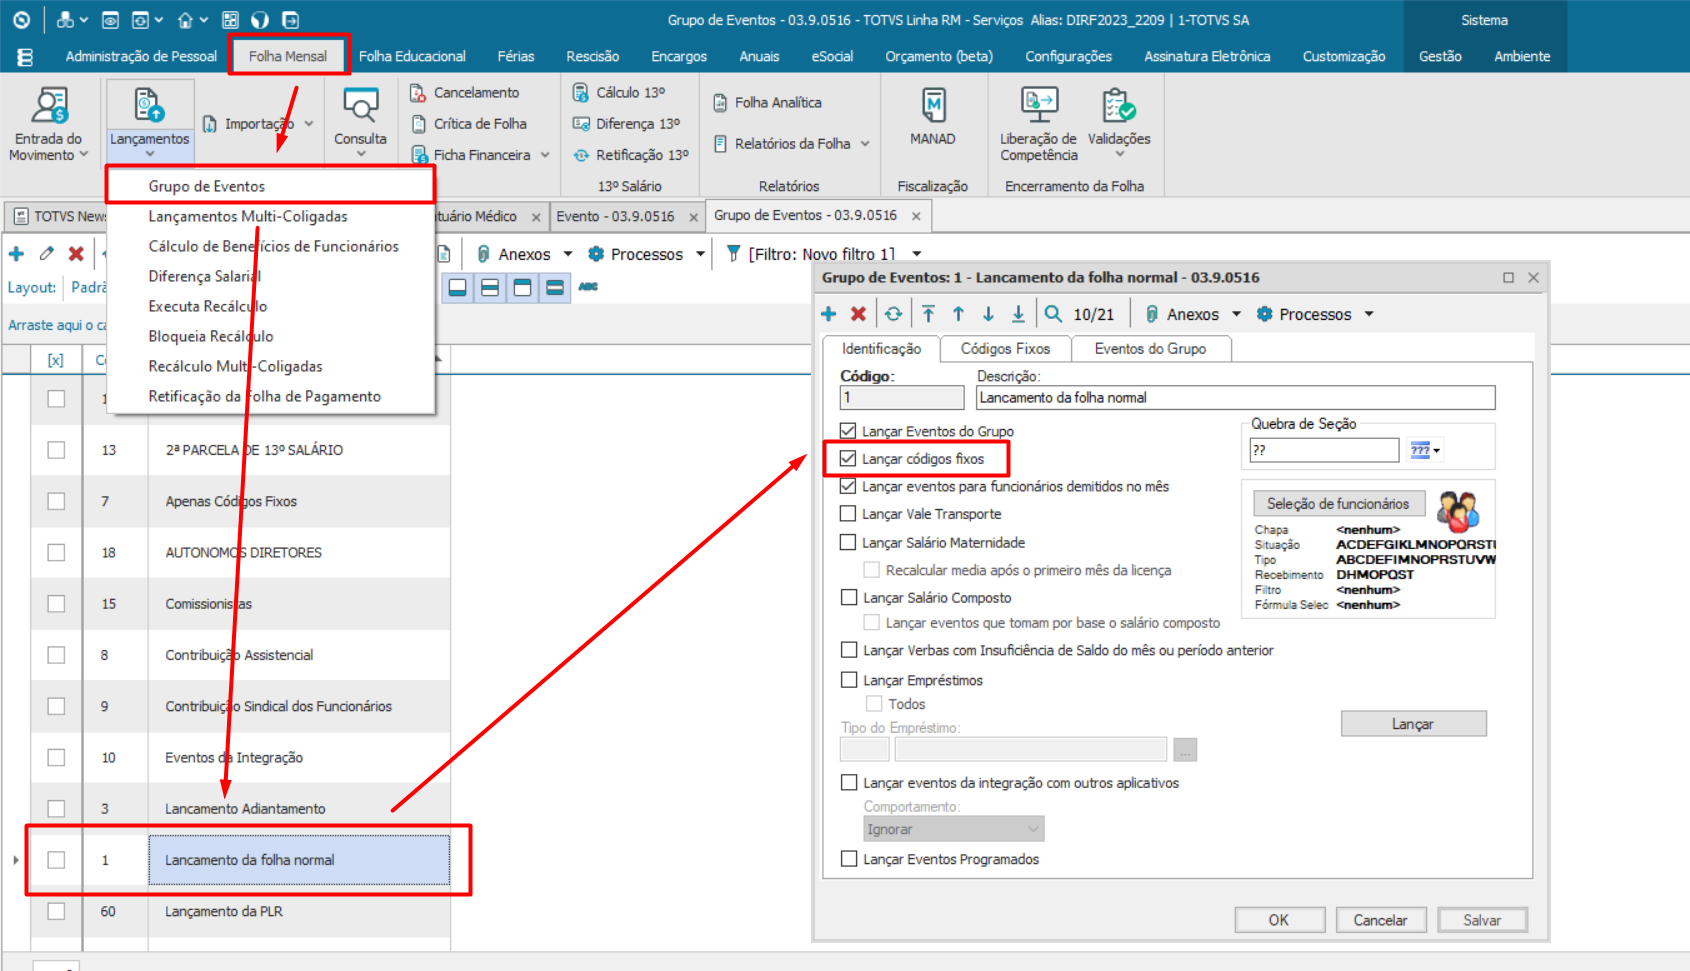Viewport: 1690px width, 971px height.
Task: Open Processos dropdown in the main toolbar
Action: point(700,254)
